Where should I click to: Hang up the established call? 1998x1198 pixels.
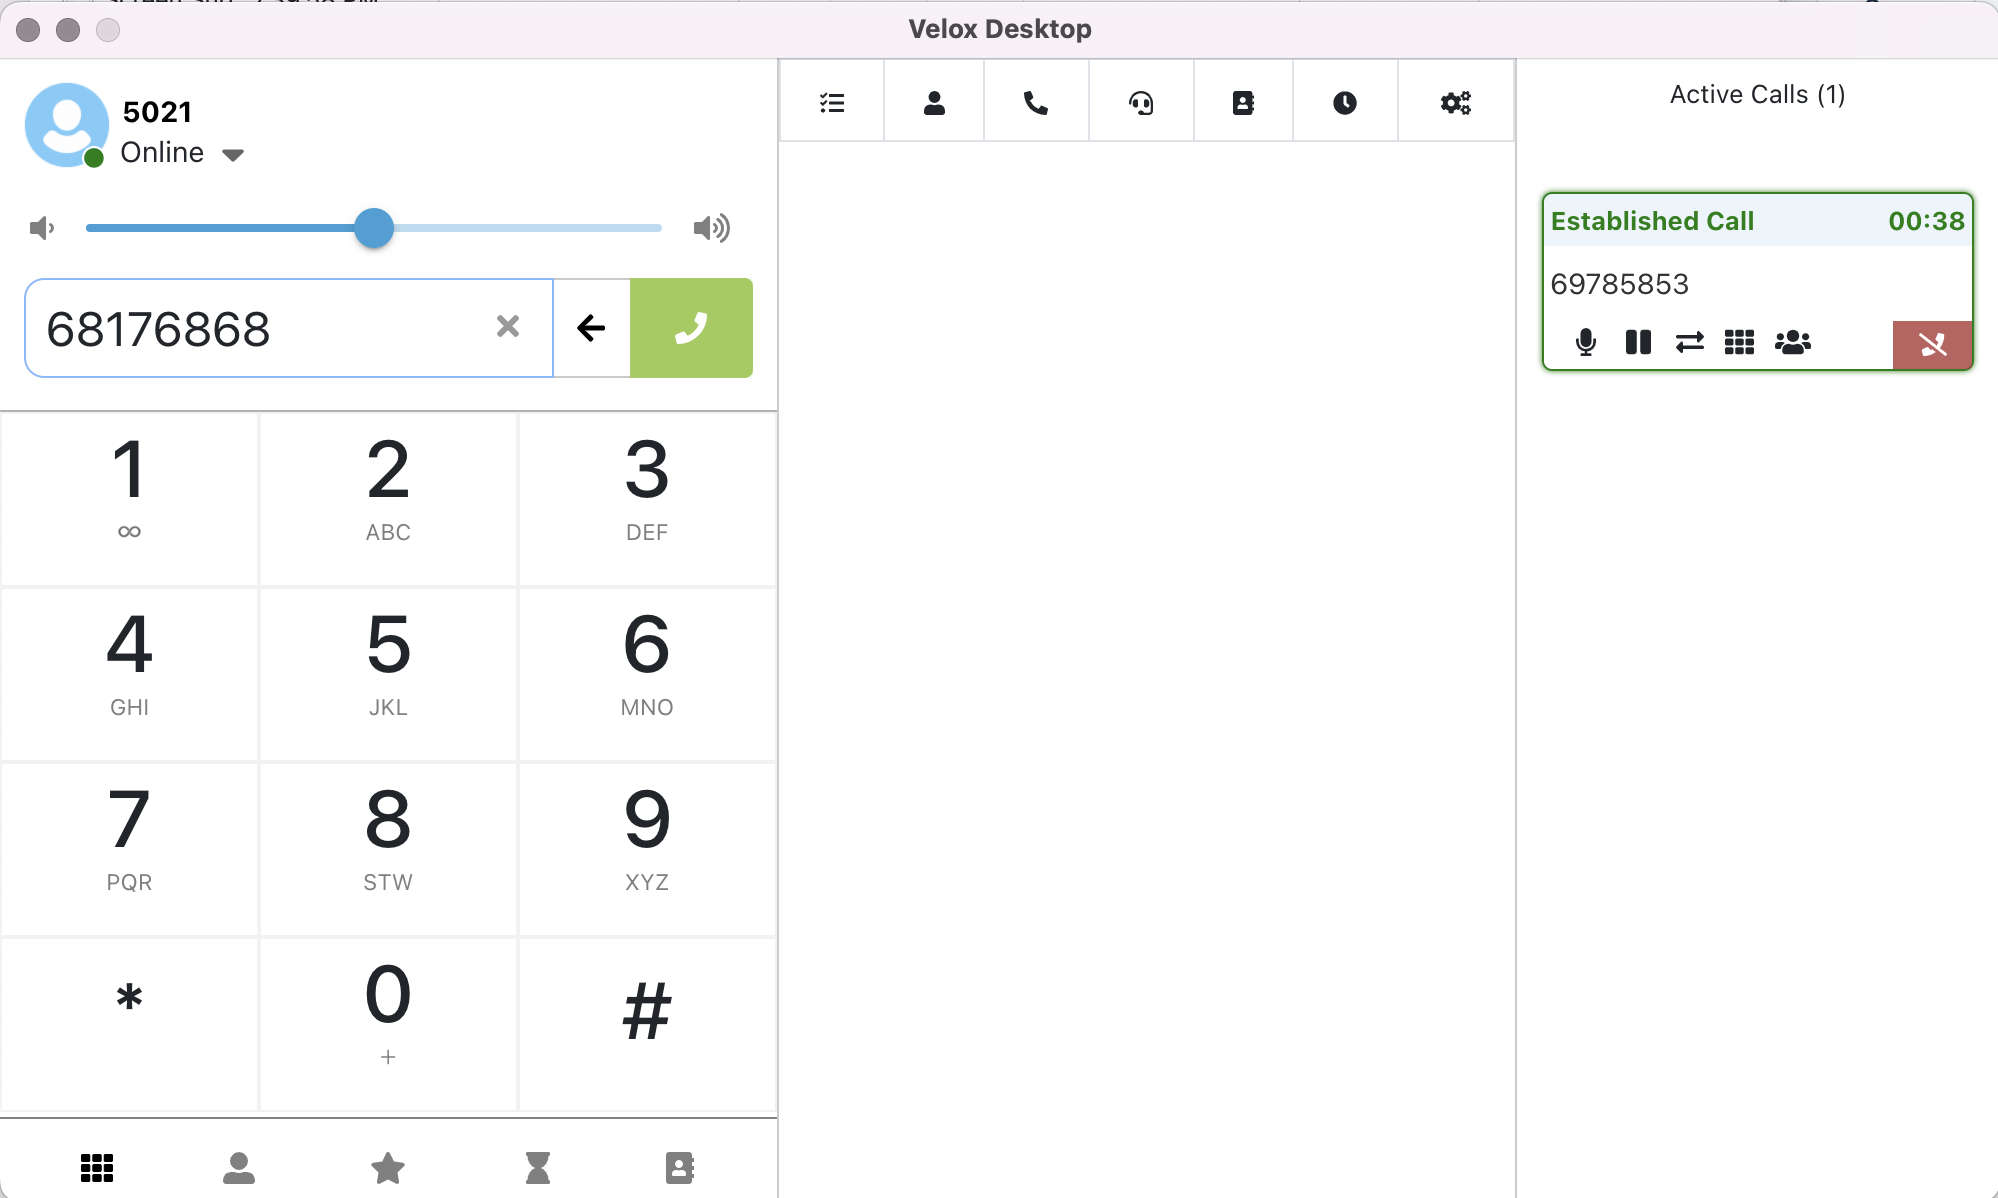1932,345
